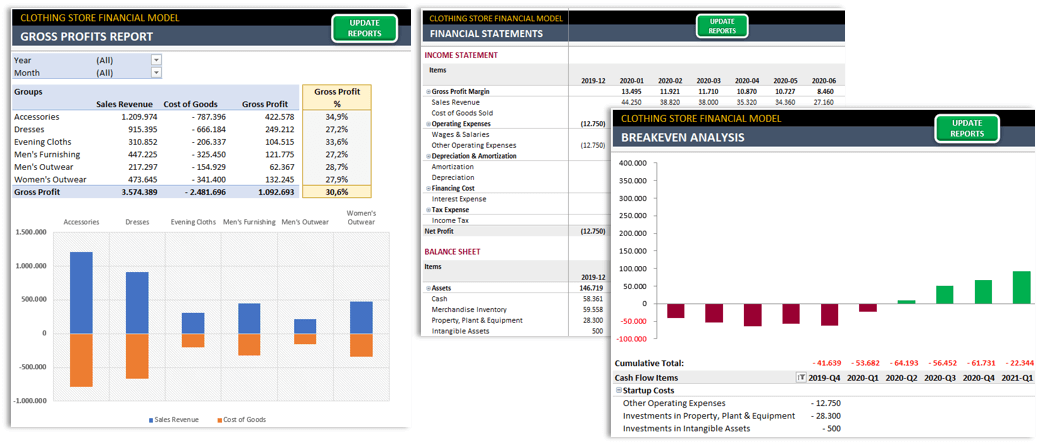
Task: Select the total gross profit 1.092.693
Action: 277,193
